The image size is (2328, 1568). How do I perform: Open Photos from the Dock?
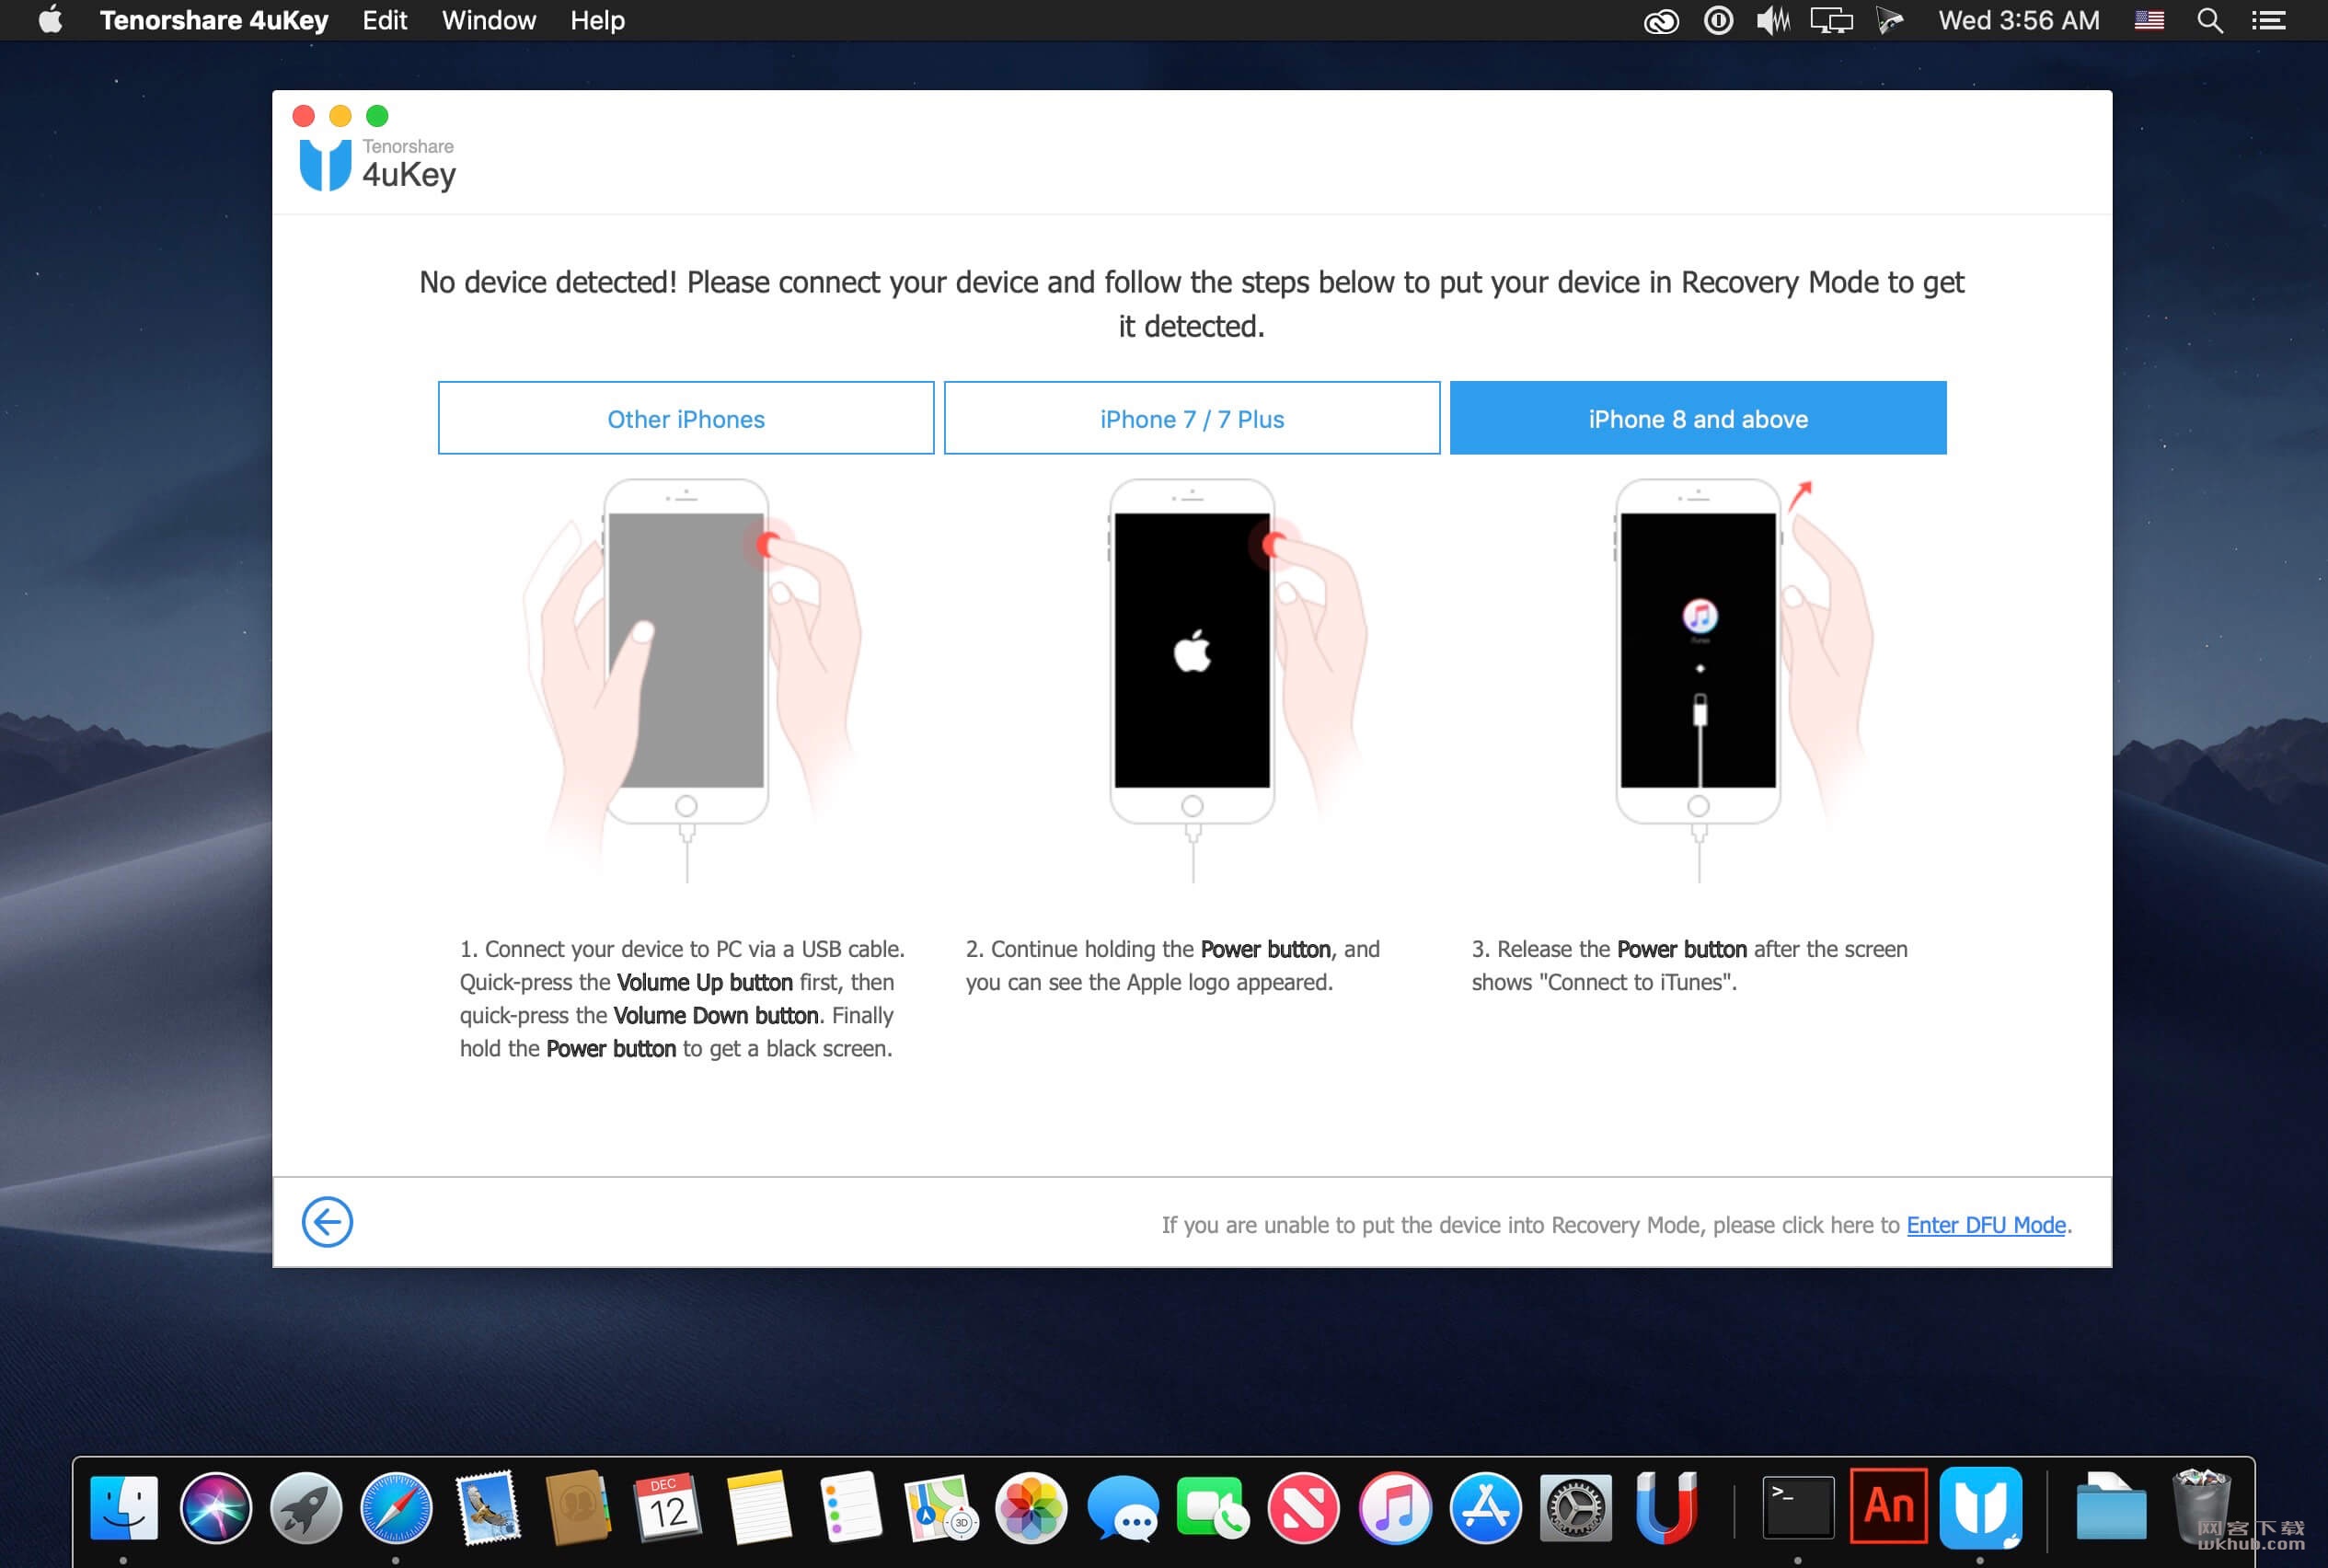click(x=1031, y=1507)
